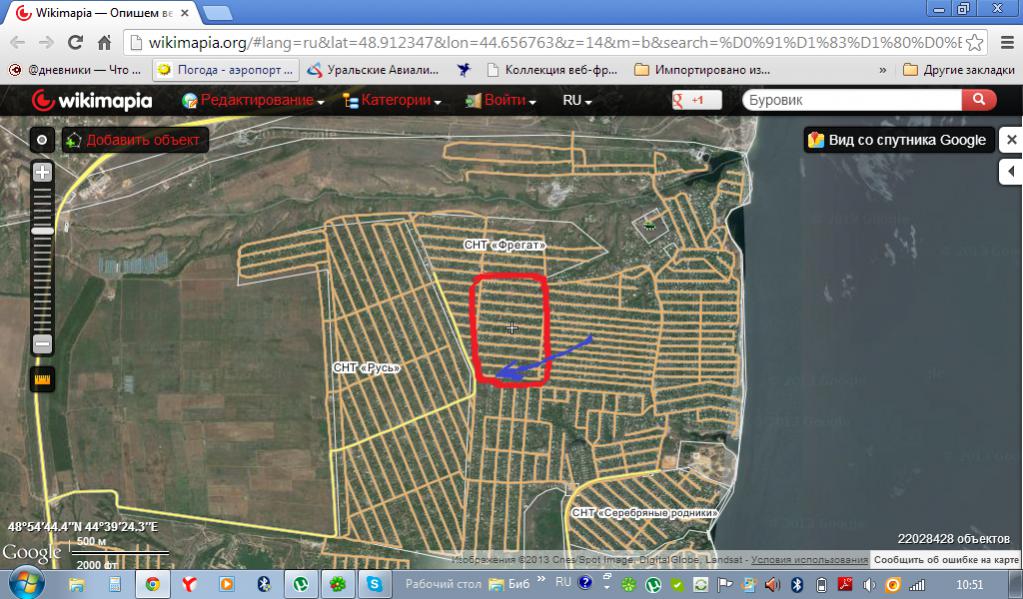1023x599 pixels.
Task: Click the network signal tray icon
Action: 917,585
